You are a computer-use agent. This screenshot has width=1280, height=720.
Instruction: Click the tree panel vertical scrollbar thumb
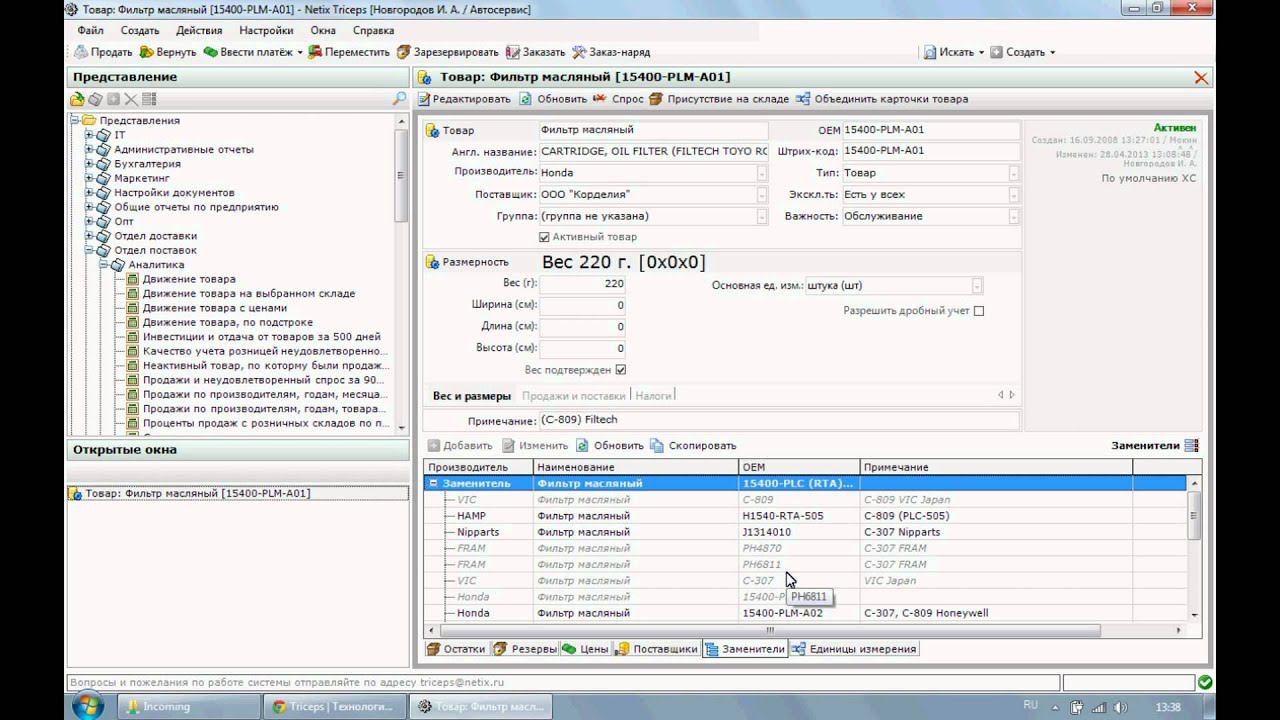click(401, 175)
